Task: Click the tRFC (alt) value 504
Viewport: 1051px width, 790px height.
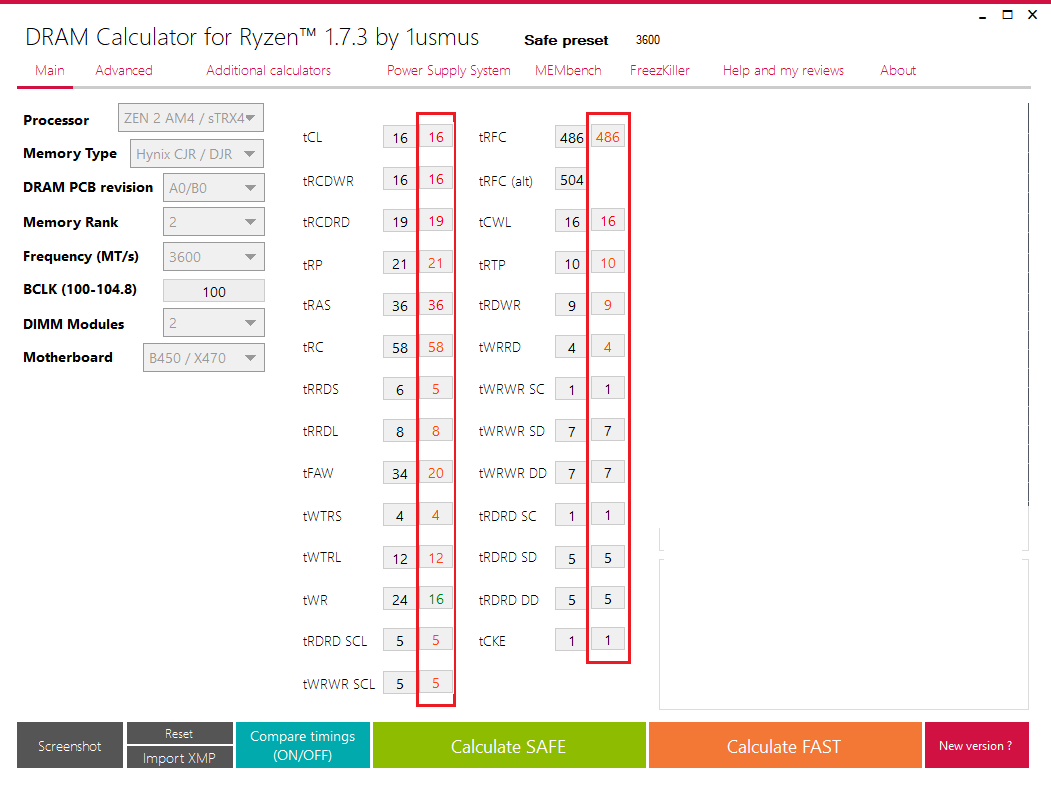Action: [572, 180]
